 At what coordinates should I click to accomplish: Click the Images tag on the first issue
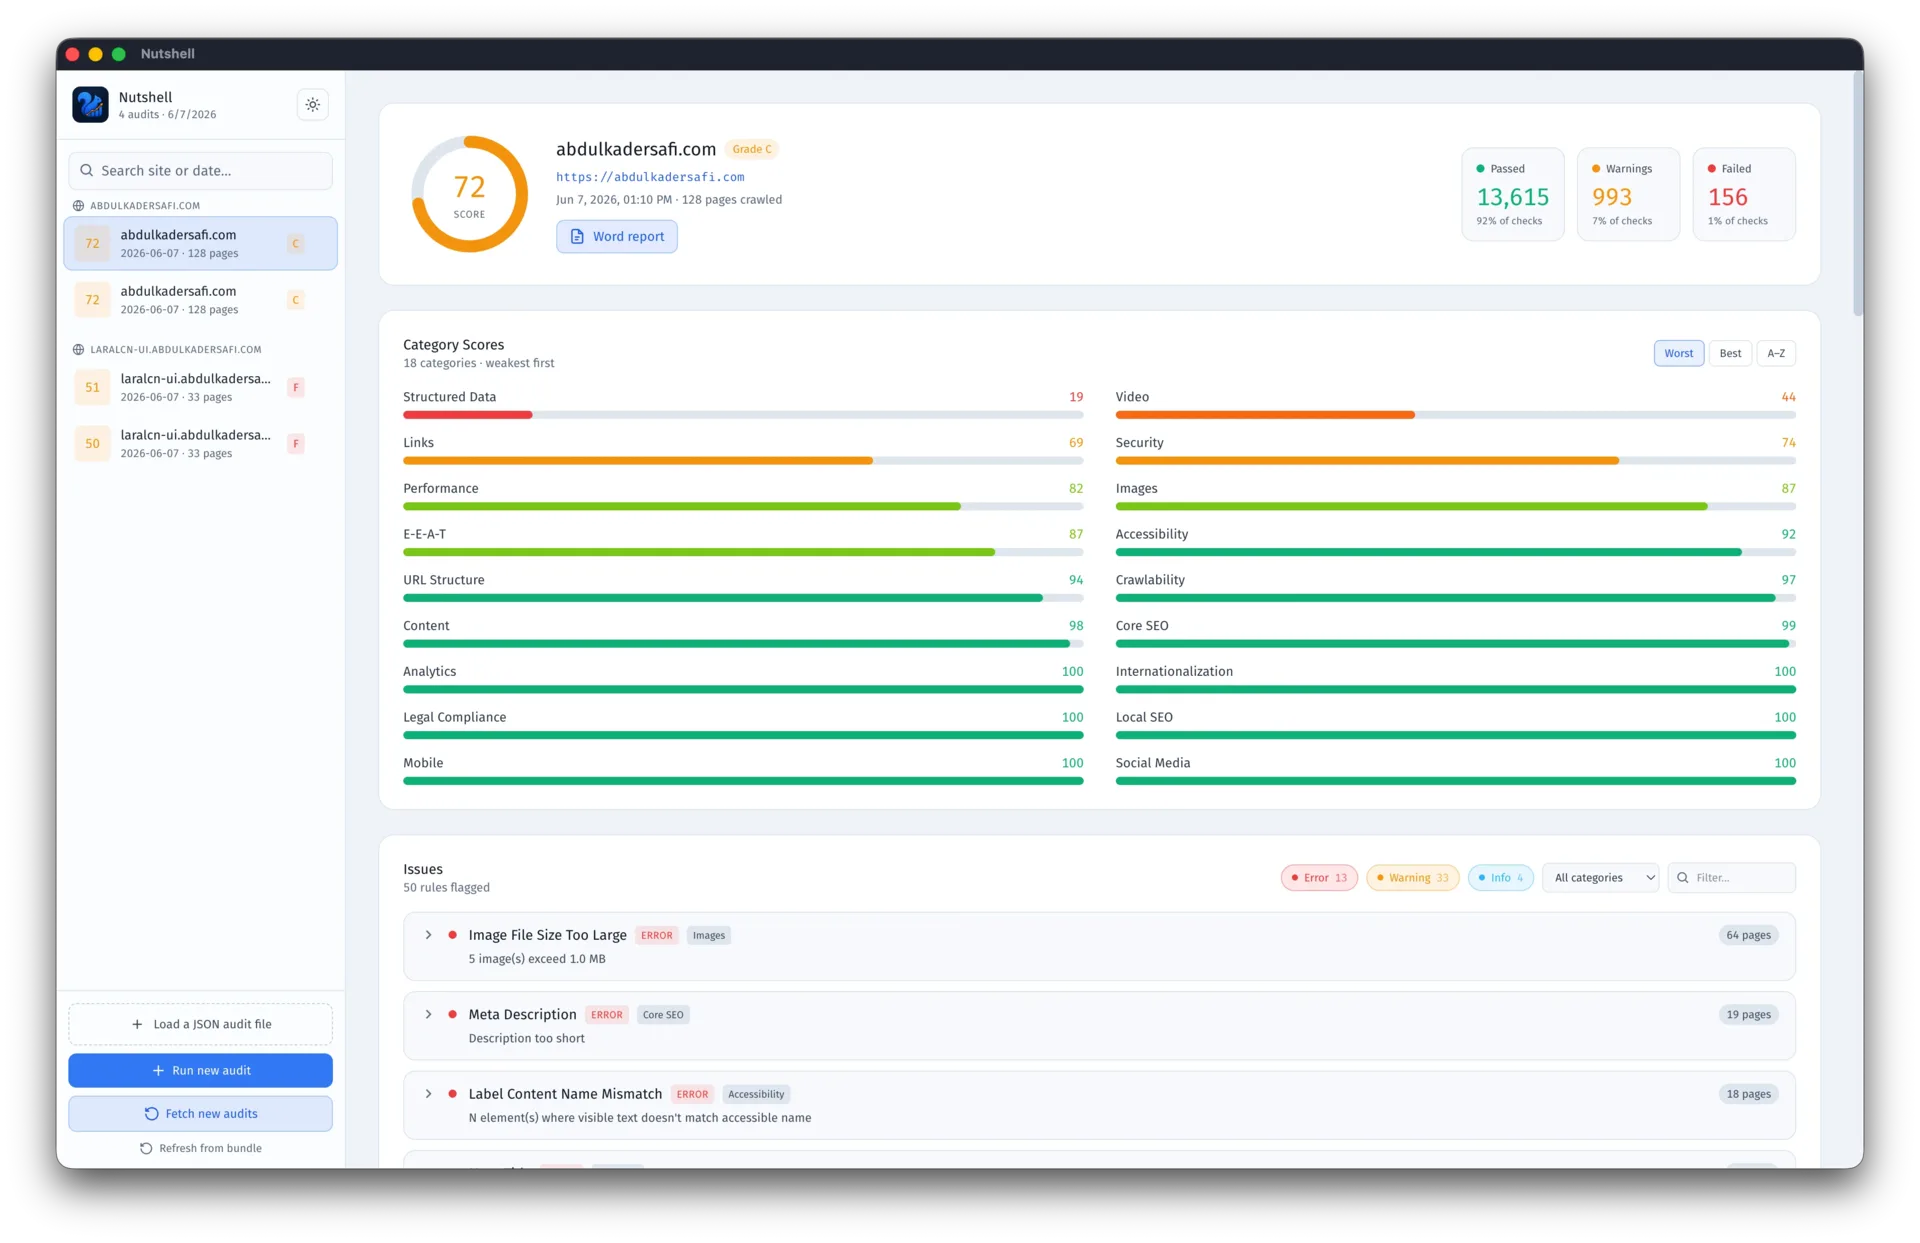(709, 936)
